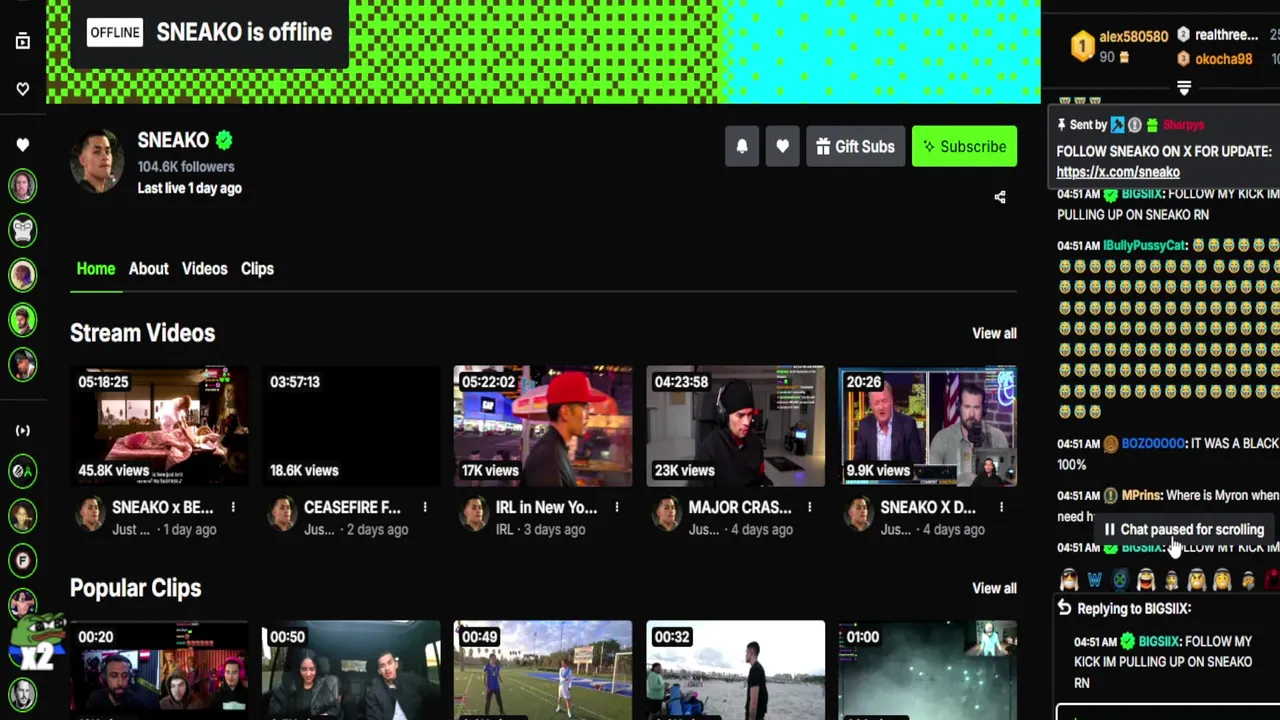Click the gift count icon under alex580580

coord(1124,58)
